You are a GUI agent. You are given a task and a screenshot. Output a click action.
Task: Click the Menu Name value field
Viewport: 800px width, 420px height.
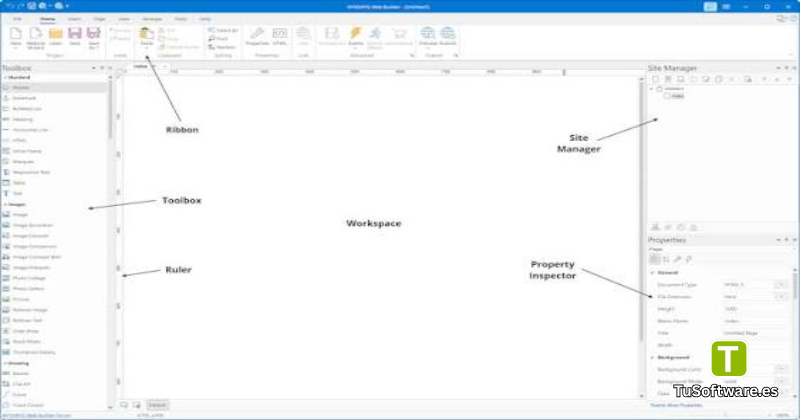[x=755, y=321]
